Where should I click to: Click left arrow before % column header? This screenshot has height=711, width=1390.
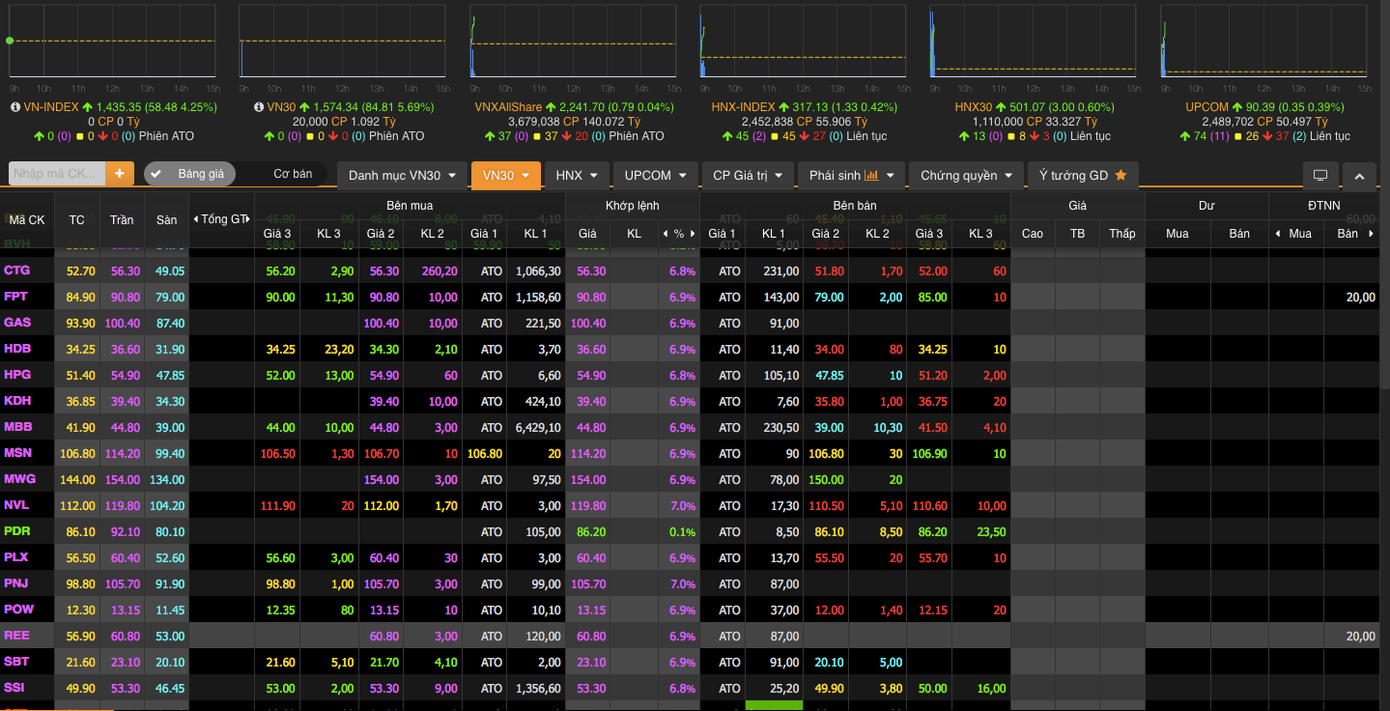click(x=666, y=233)
